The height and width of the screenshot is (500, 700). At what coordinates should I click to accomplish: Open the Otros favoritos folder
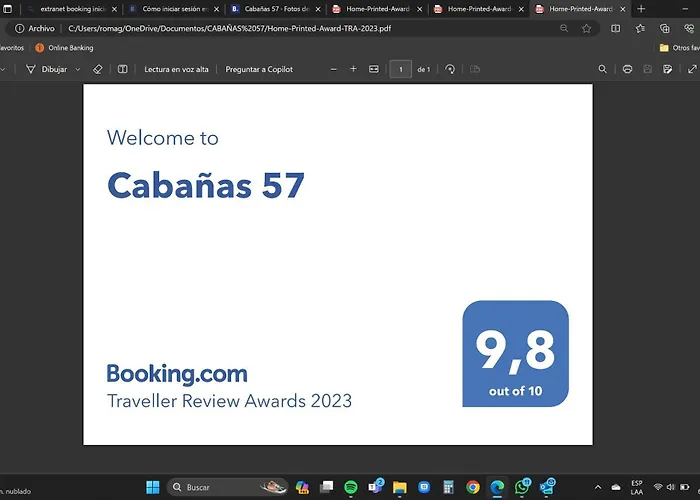click(679, 48)
